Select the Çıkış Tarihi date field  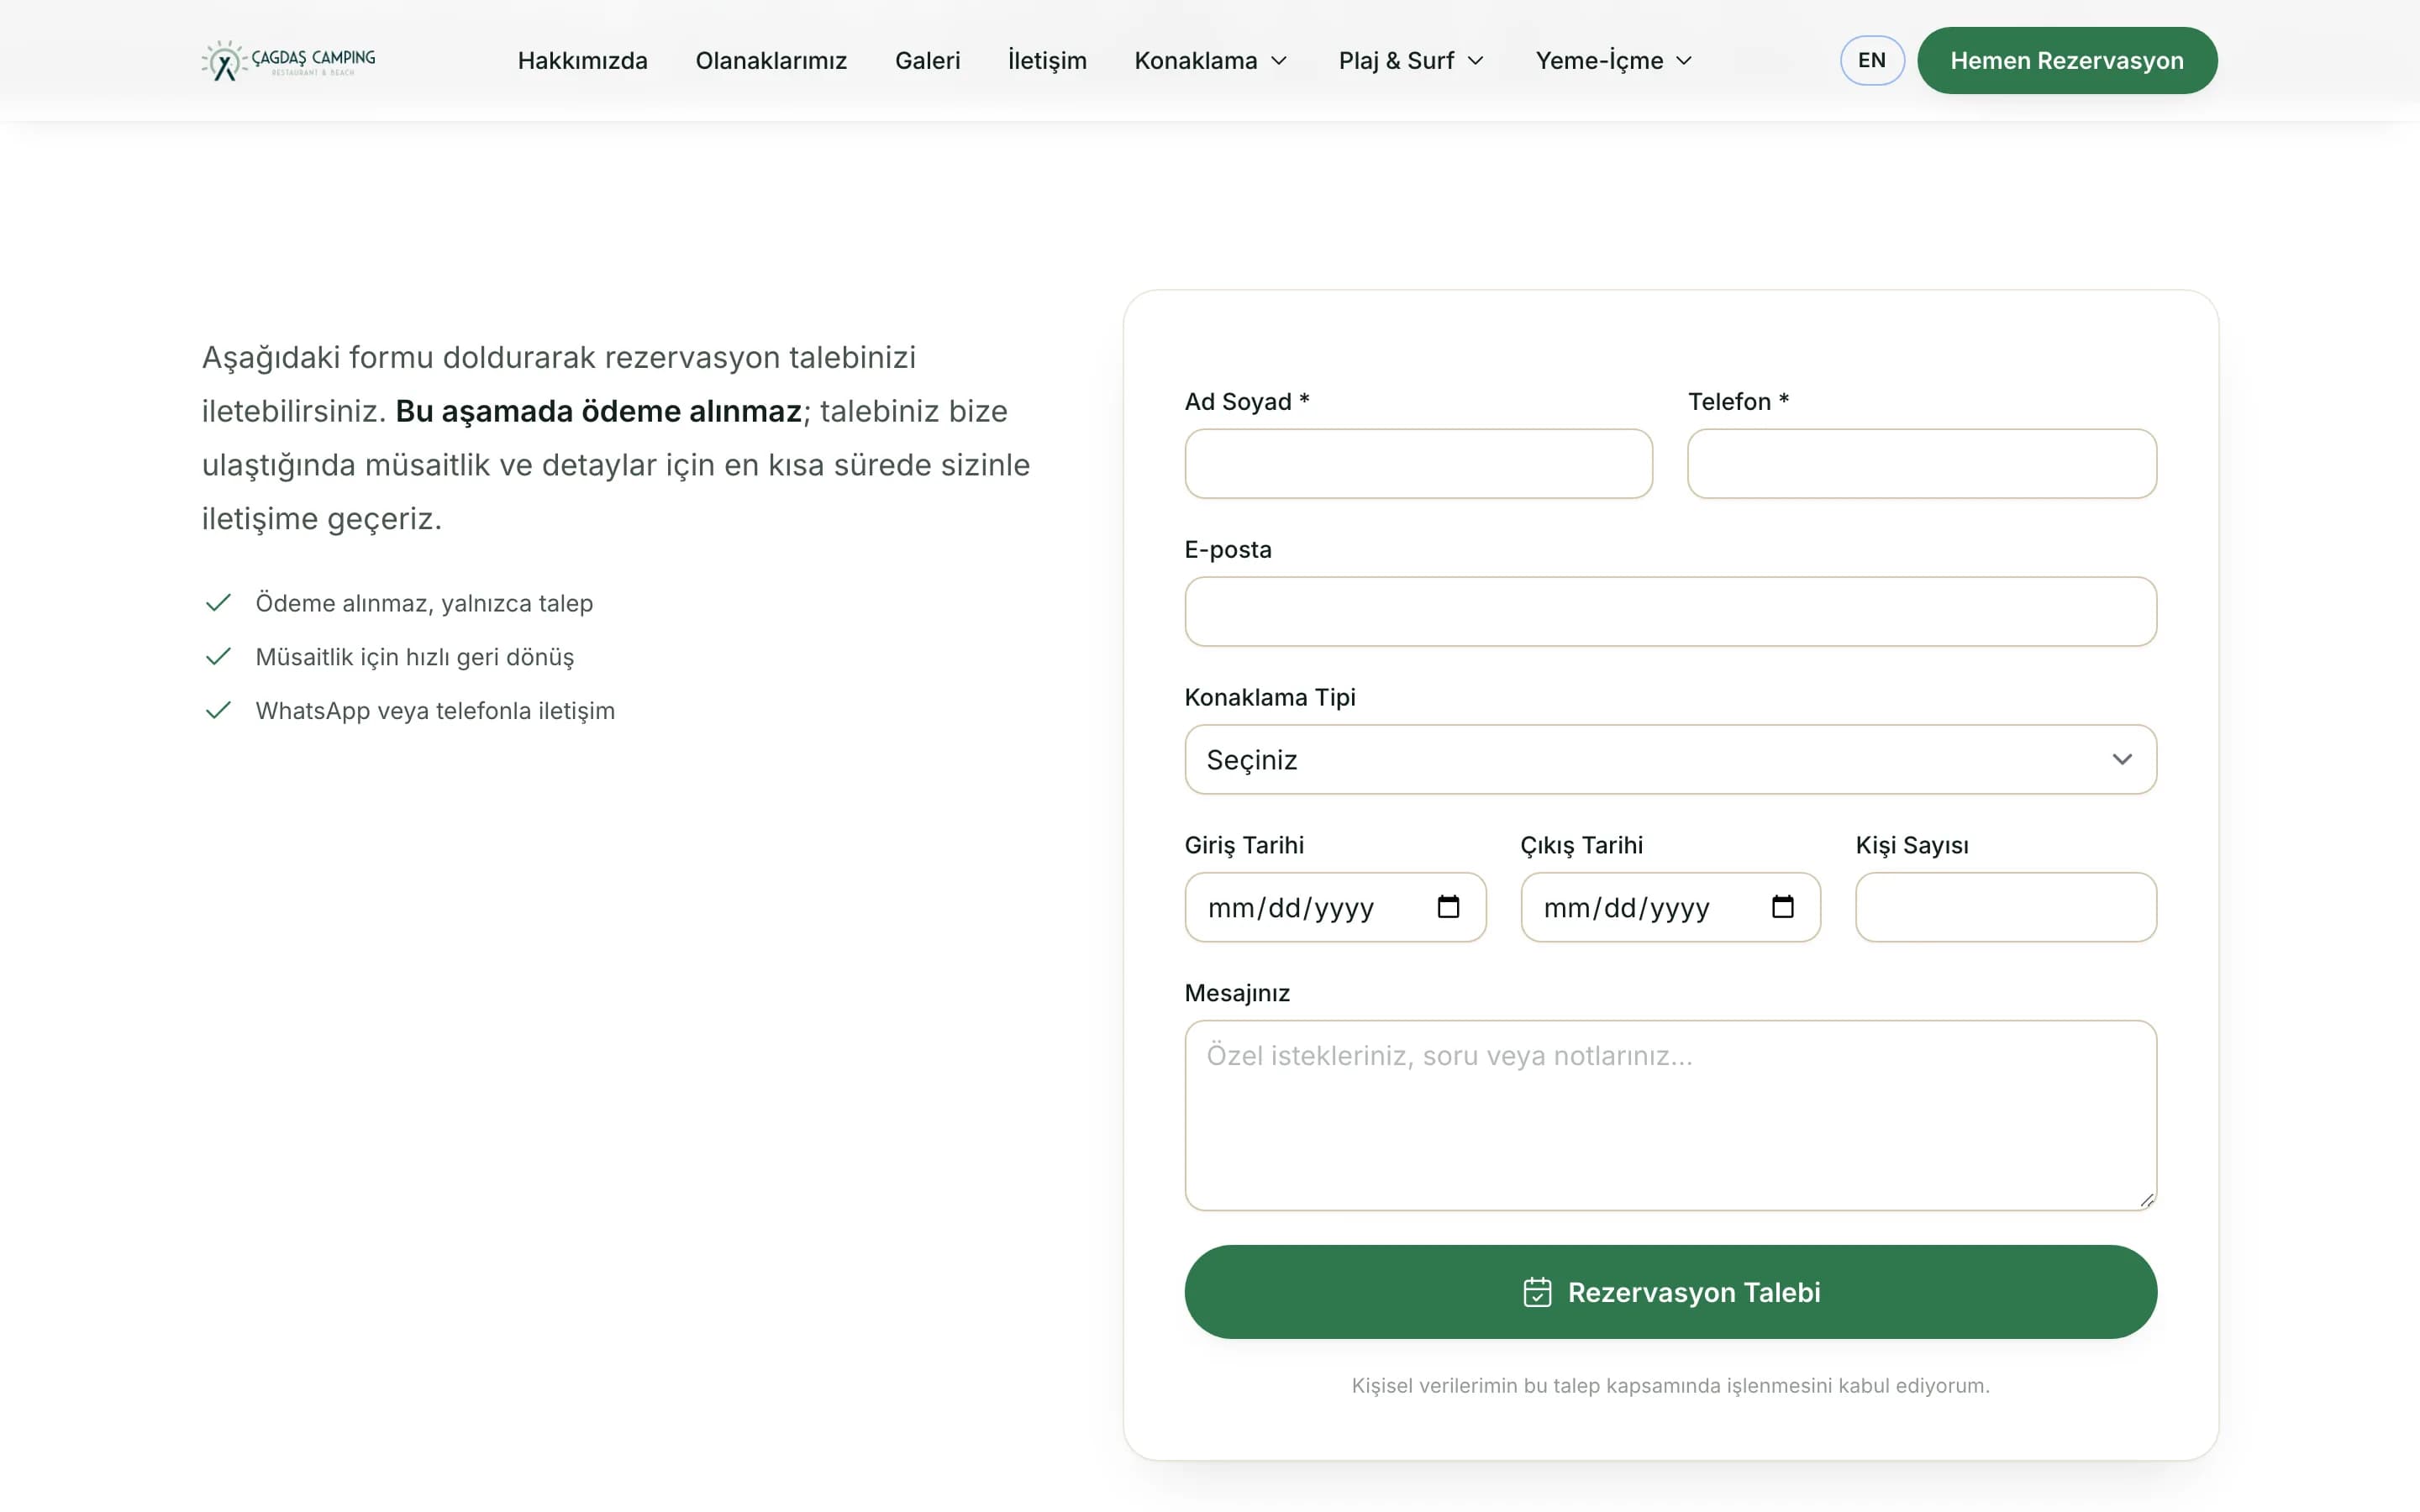[1670, 907]
